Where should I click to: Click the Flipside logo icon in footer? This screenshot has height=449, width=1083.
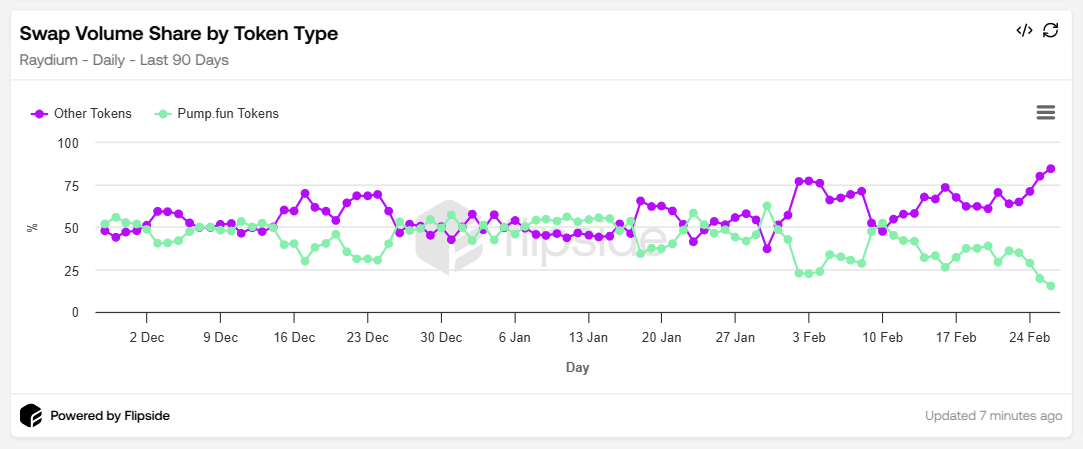tap(31, 415)
